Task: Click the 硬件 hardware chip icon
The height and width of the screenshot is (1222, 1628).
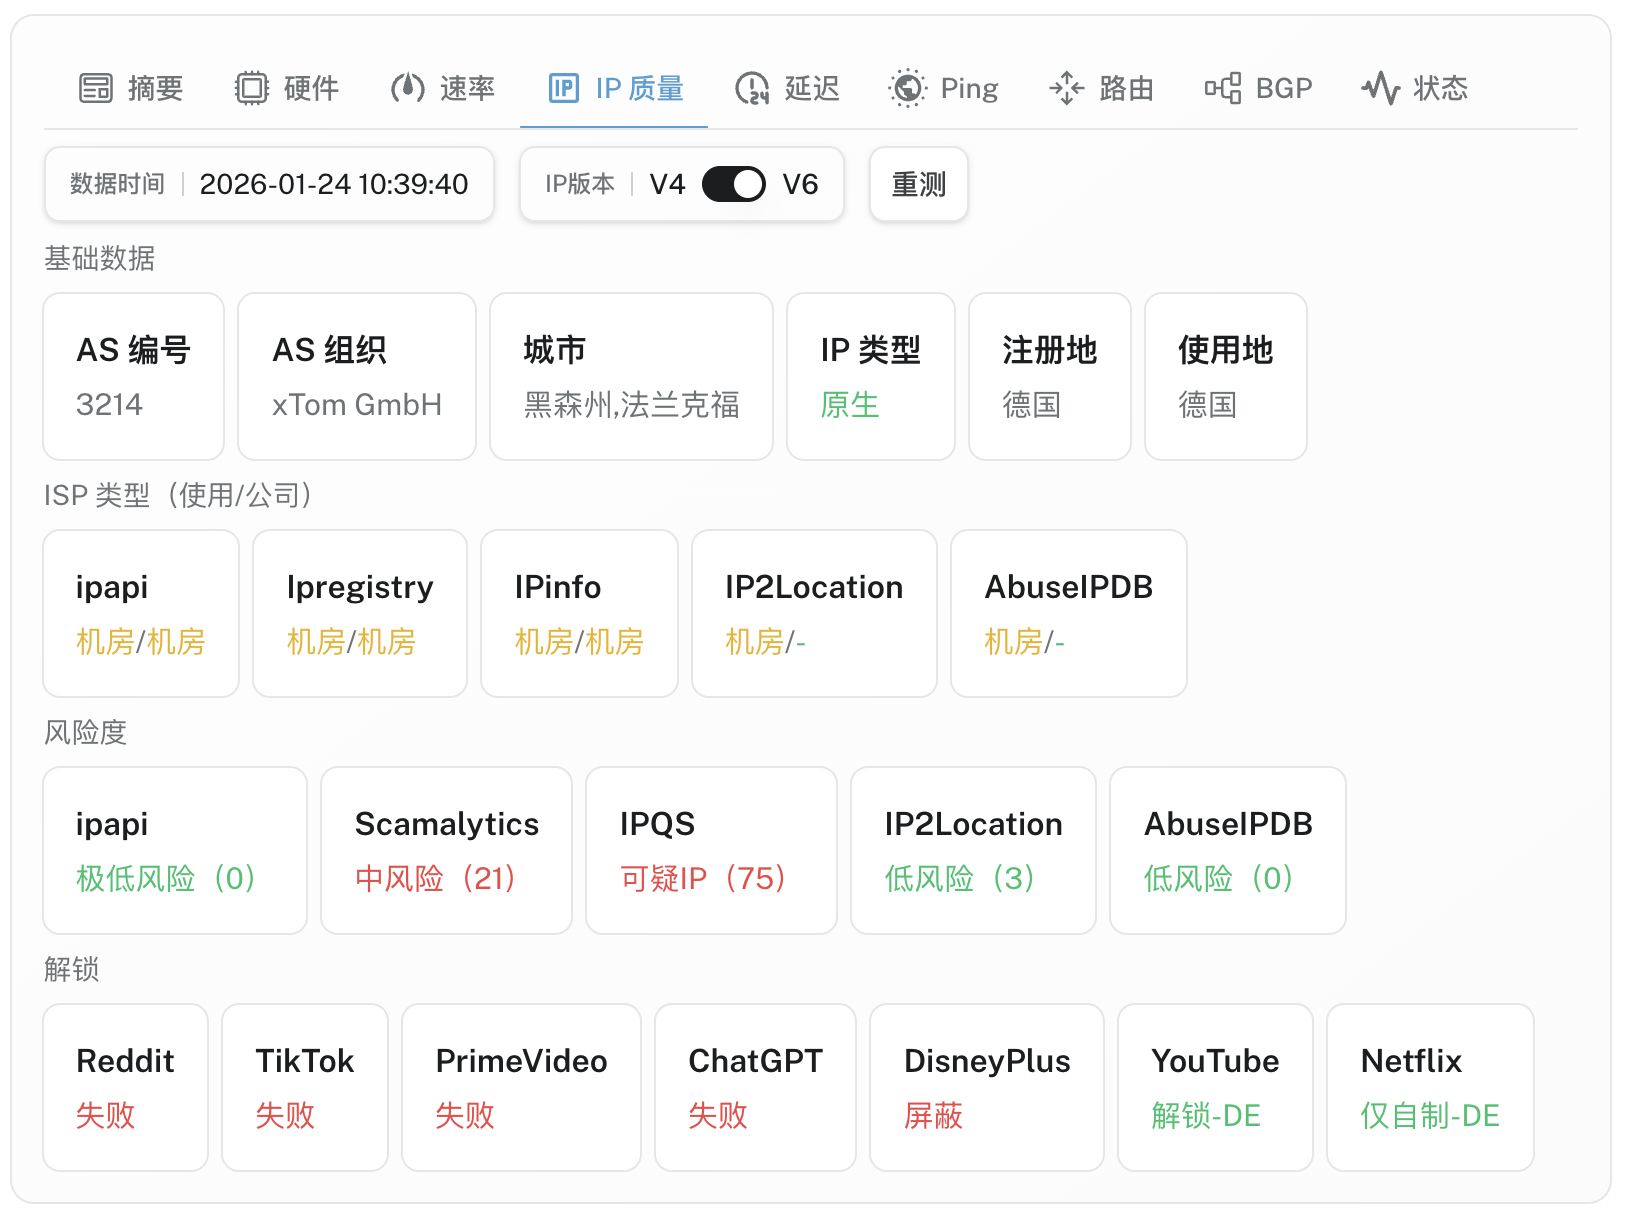Action: (252, 88)
